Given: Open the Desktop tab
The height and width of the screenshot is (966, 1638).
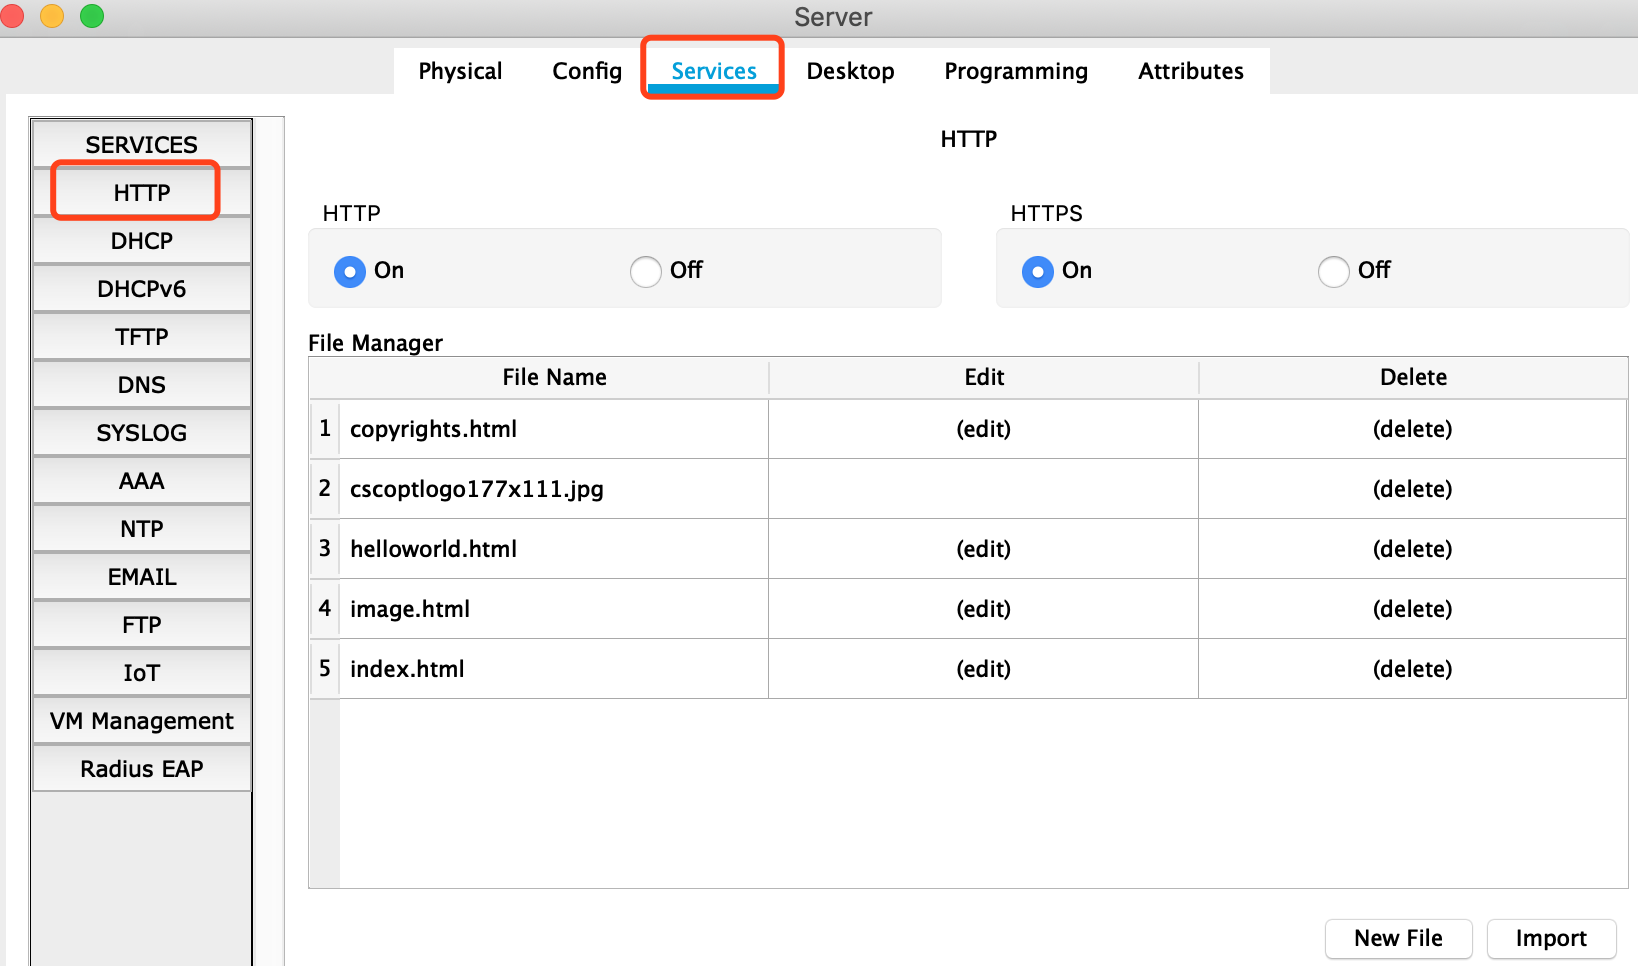Looking at the screenshot, I should [x=850, y=71].
